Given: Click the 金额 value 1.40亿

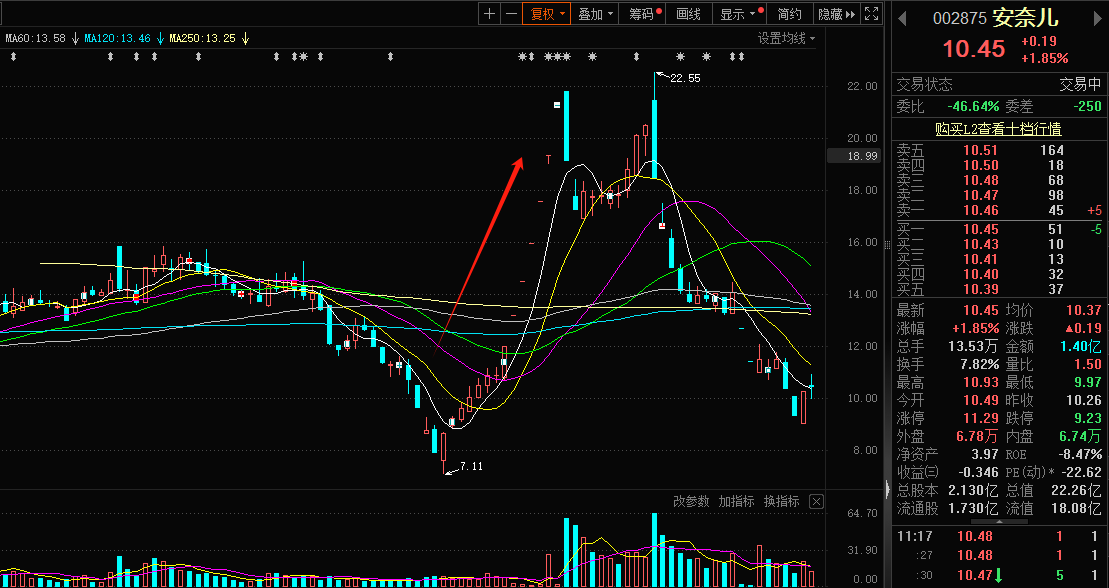Looking at the screenshot, I should 1081,347.
